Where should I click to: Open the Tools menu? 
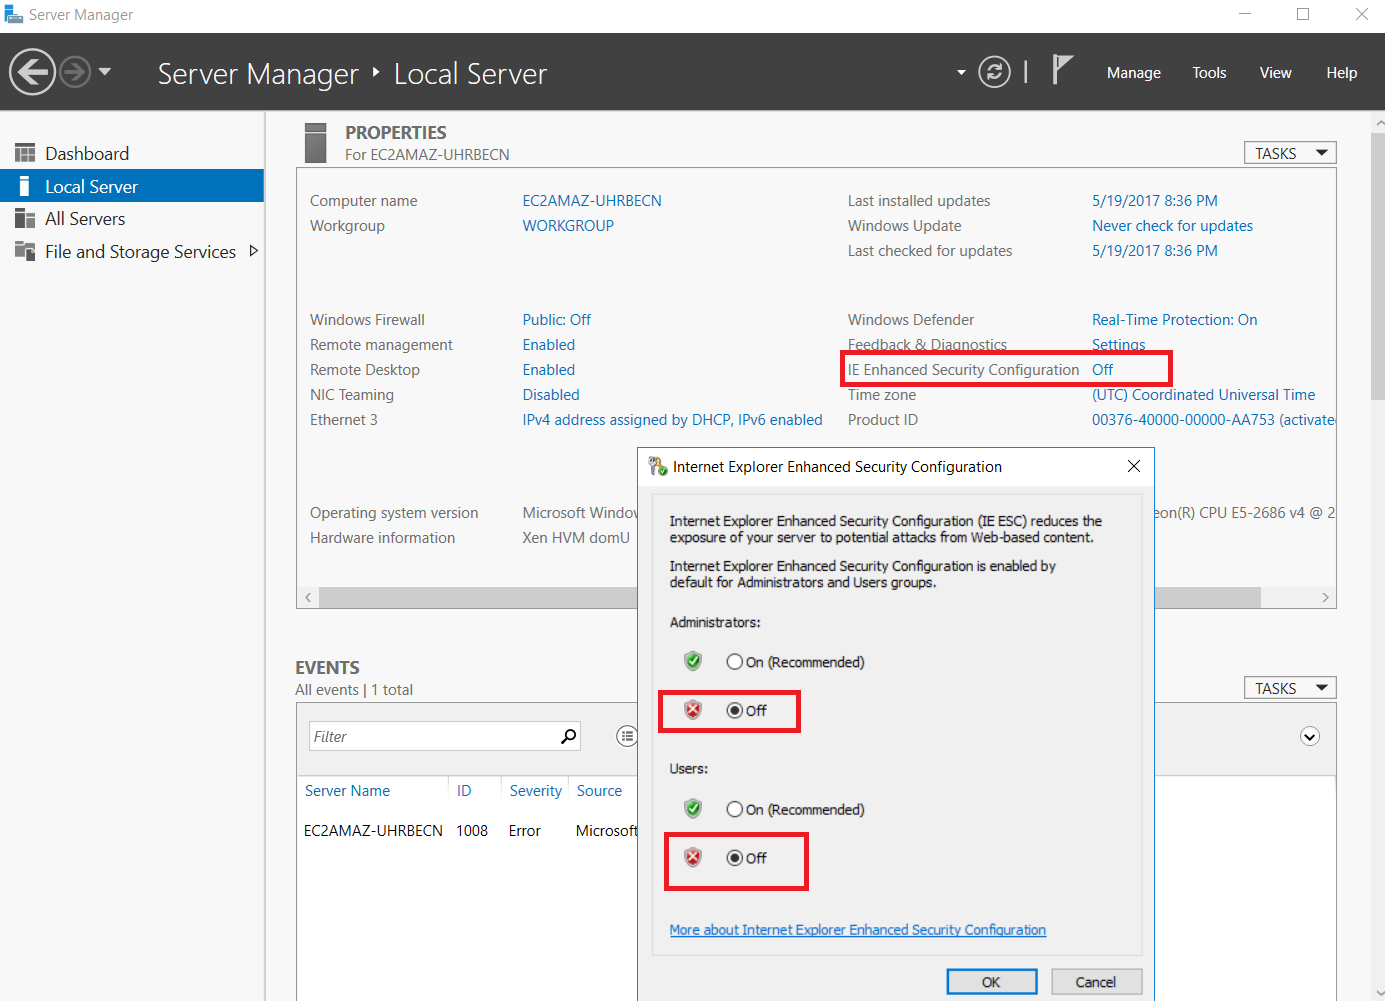click(x=1209, y=73)
